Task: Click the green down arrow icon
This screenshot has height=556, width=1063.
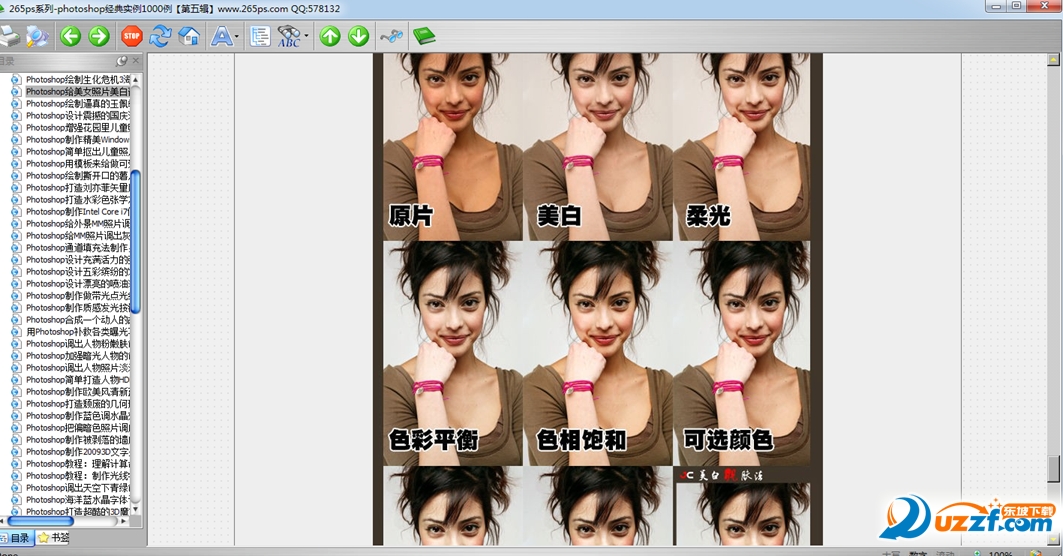Action: [358, 37]
